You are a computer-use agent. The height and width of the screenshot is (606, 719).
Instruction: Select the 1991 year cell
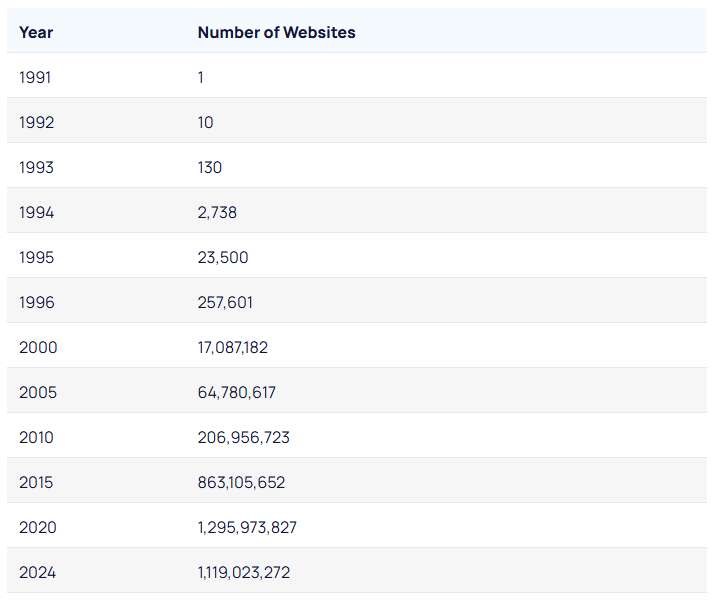point(36,77)
